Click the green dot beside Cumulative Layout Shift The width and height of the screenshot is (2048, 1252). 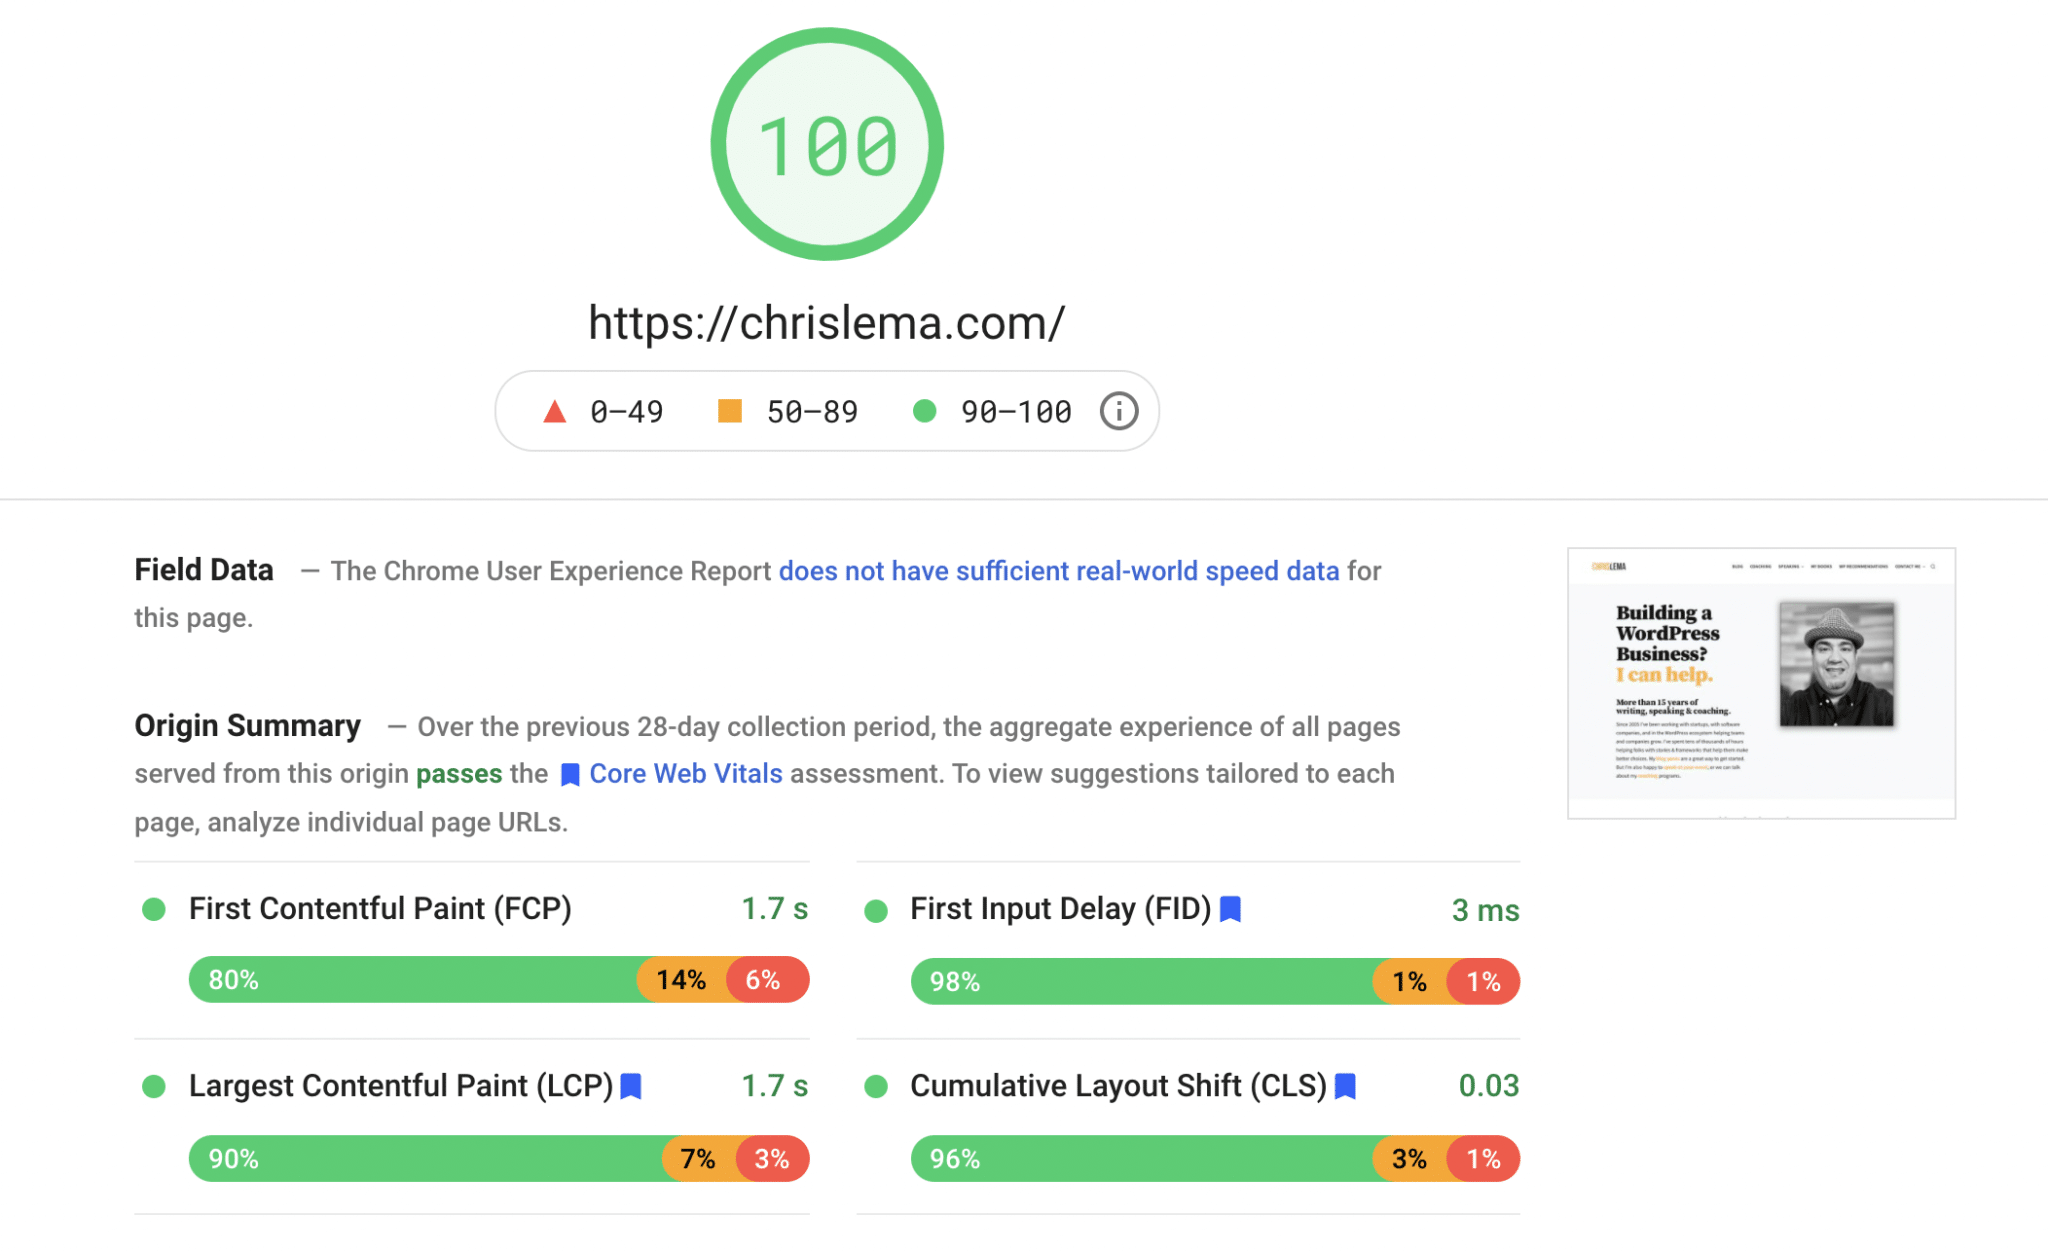click(x=876, y=1087)
